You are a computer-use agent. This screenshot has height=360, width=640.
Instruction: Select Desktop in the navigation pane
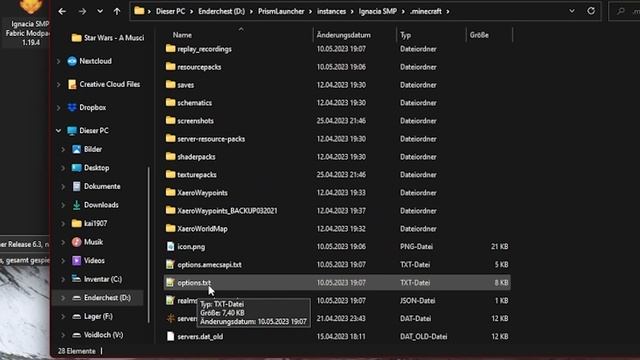[x=90, y=168]
